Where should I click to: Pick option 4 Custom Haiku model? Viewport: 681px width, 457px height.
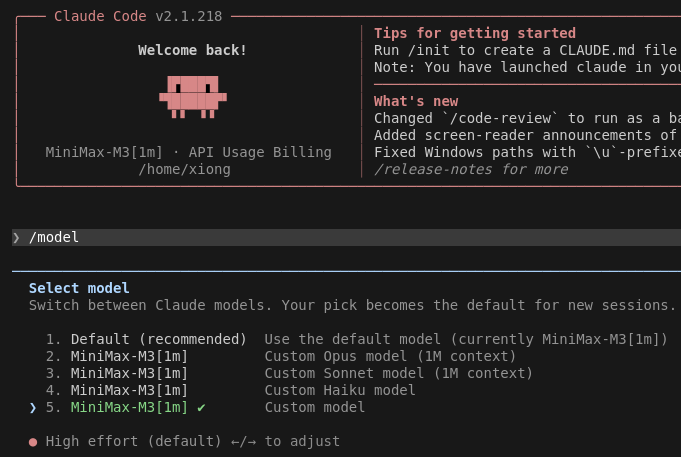tap(230, 390)
